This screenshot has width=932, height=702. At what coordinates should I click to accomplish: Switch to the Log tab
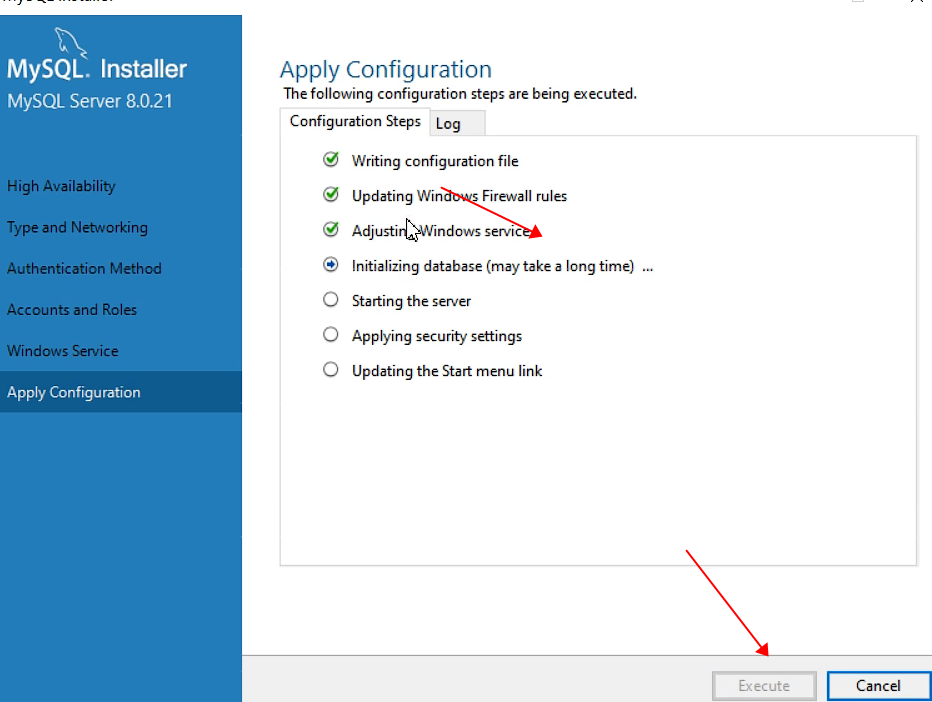[456, 124]
